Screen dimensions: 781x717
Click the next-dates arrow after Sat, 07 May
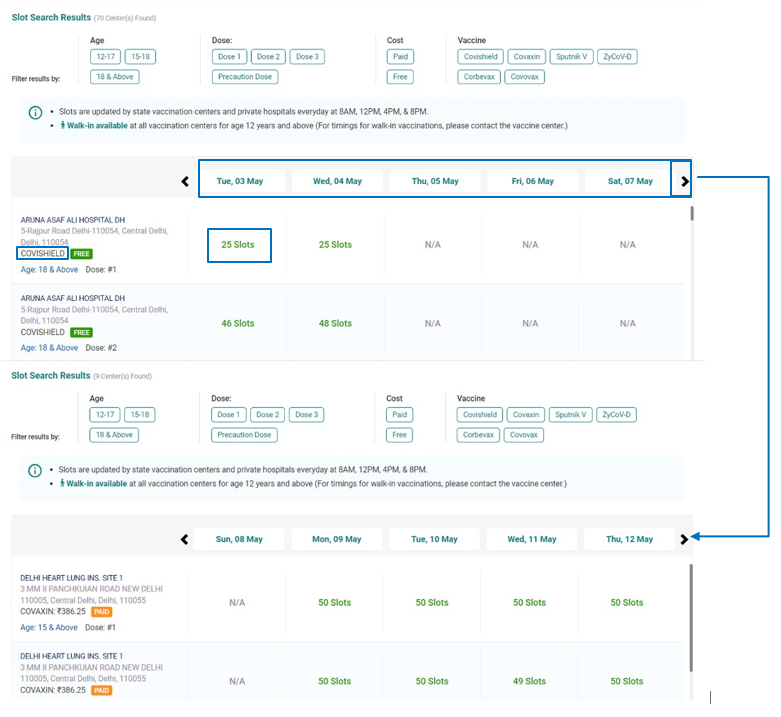(x=684, y=181)
